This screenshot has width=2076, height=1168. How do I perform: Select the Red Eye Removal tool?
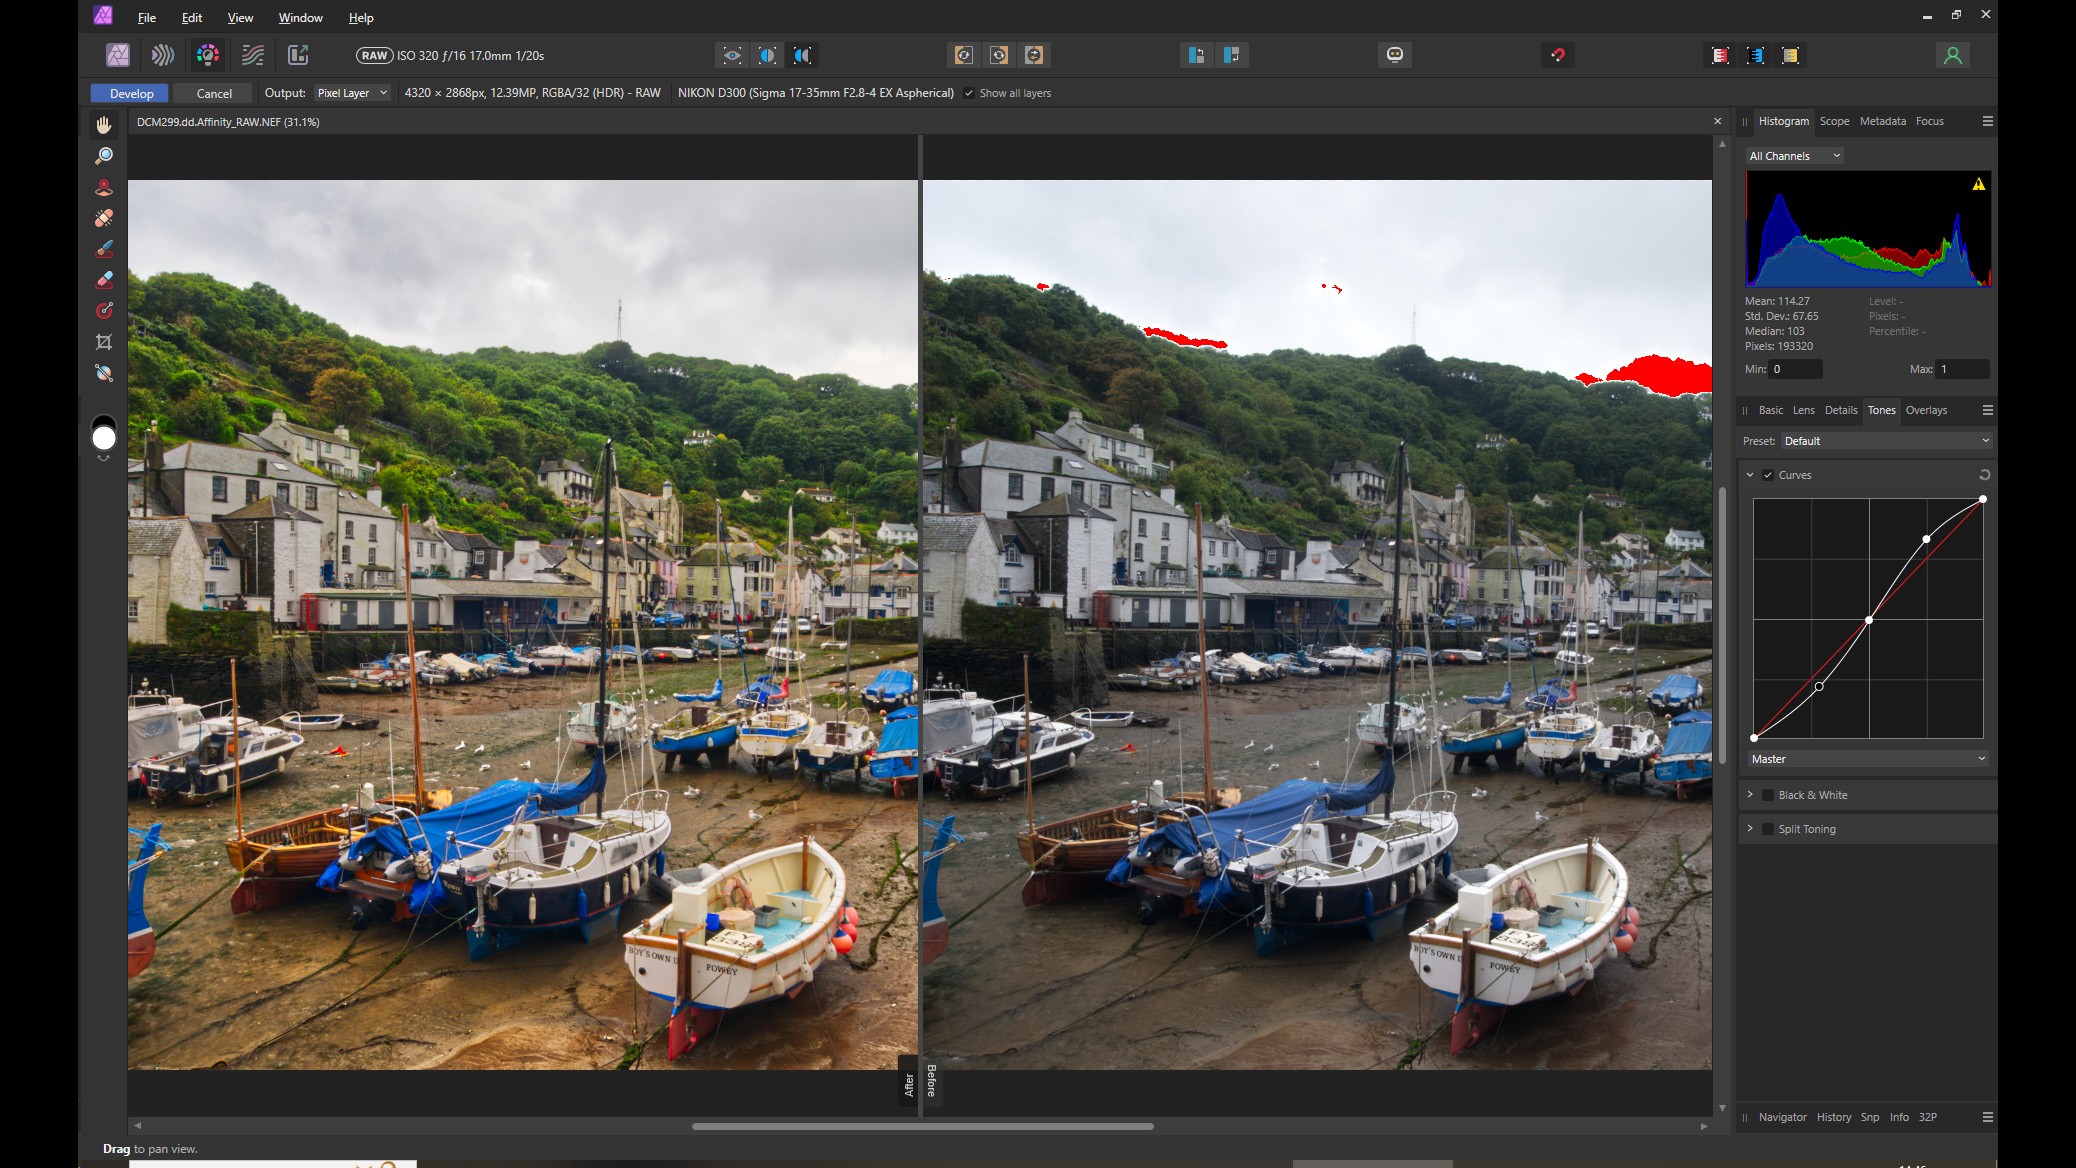coord(104,187)
